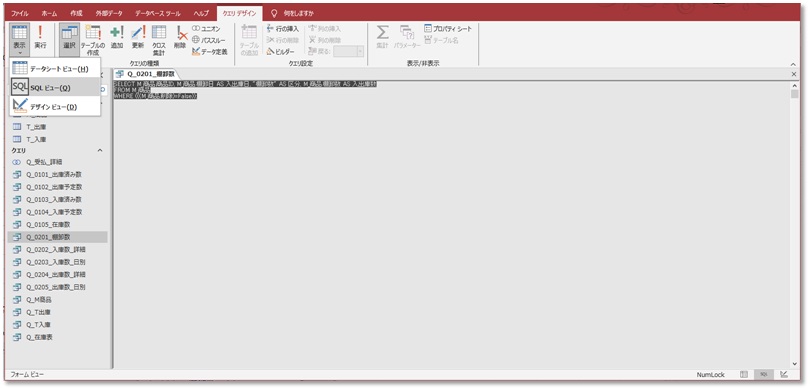Select query Q_0201_棚卸数 in navigation
The height and width of the screenshot is (390, 810).
tap(58, 237)
